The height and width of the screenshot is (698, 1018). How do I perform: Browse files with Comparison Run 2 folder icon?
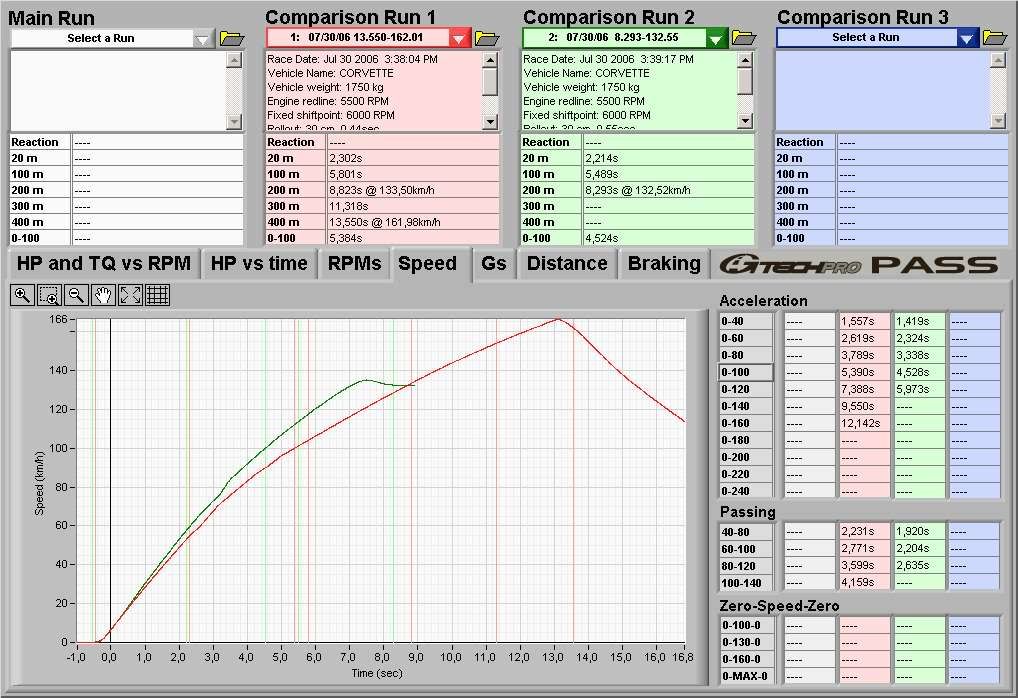click(743, 38)
